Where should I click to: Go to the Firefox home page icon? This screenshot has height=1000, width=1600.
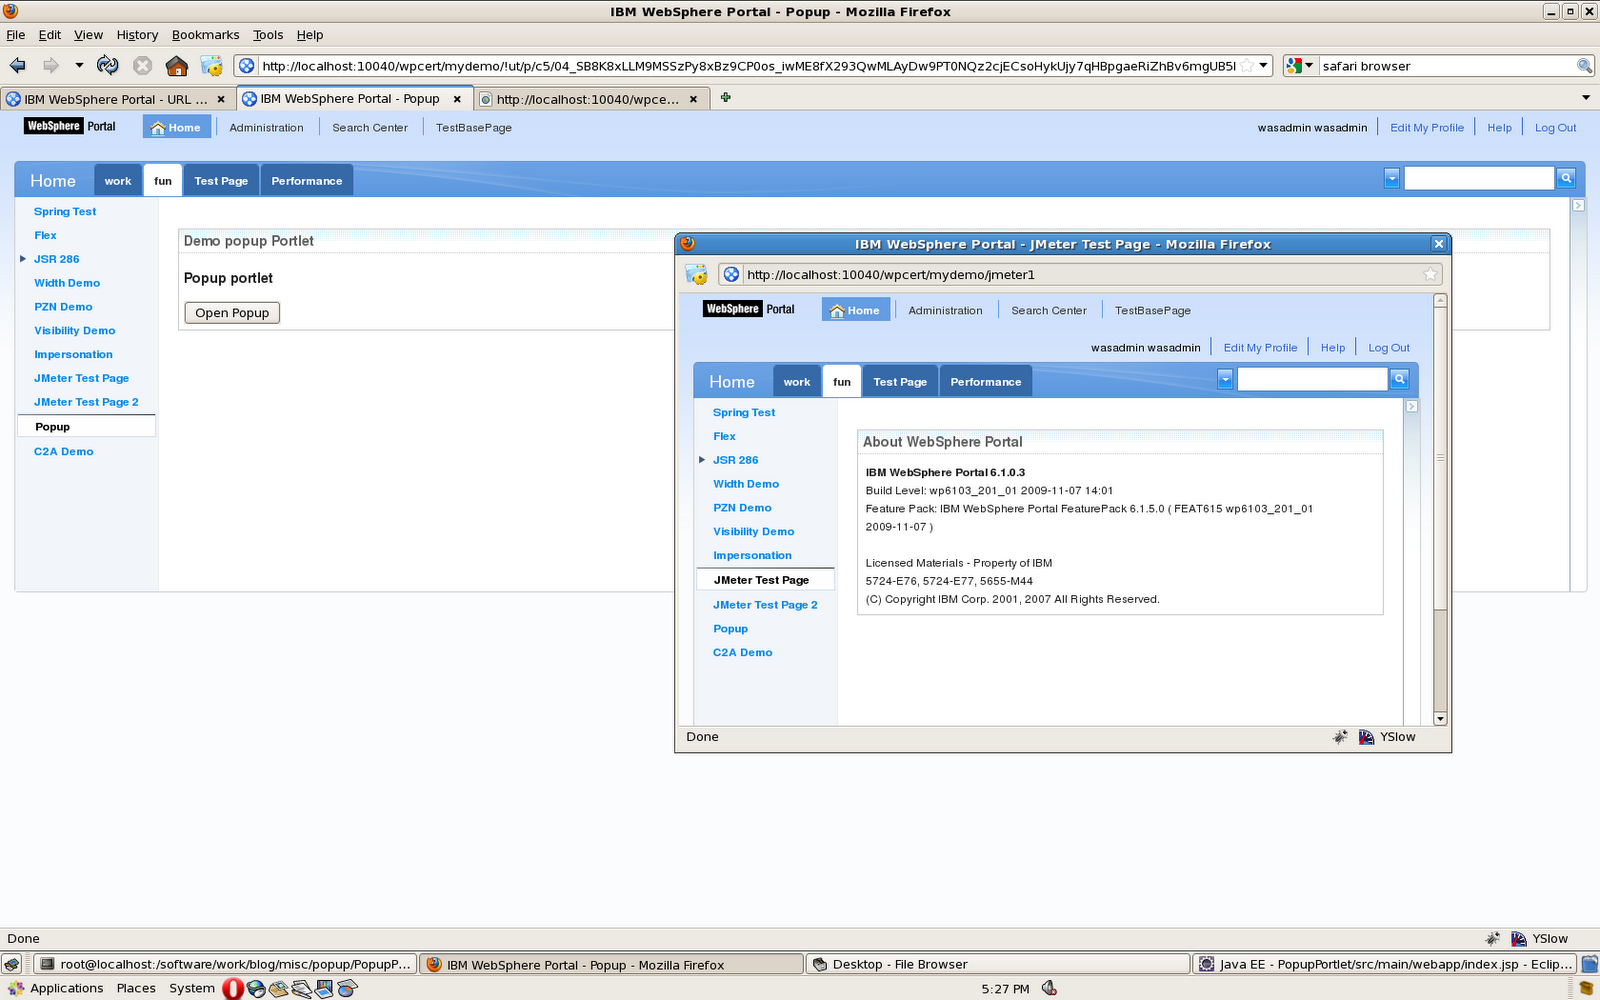pyautogui.click(x=177, y=66)
